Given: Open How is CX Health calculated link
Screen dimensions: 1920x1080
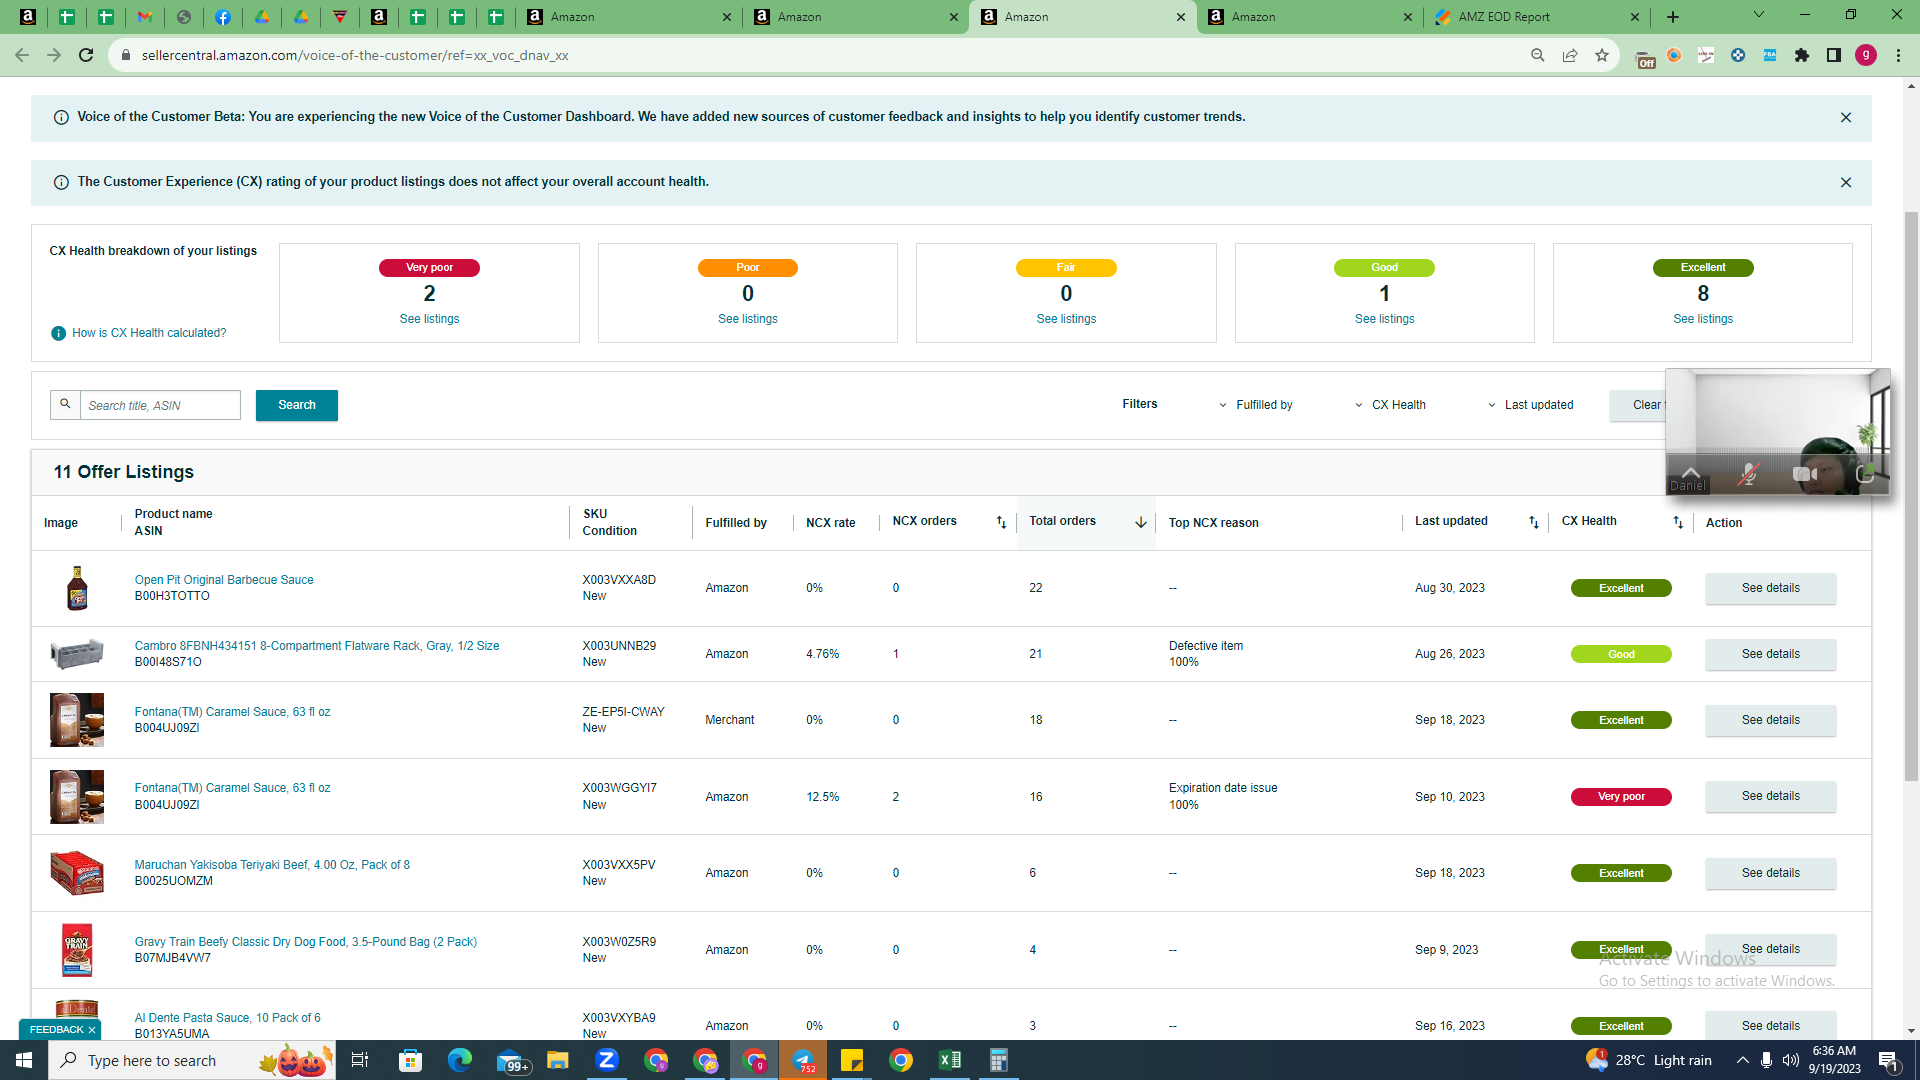Looking at the screenshot, I should [149, 333].
